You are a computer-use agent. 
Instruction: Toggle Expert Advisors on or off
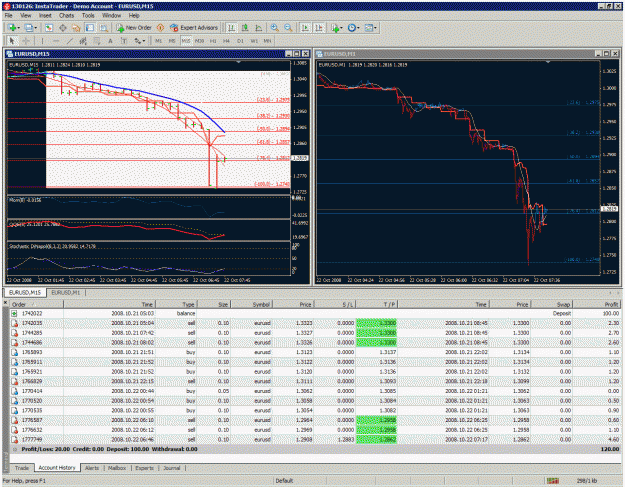194,27
